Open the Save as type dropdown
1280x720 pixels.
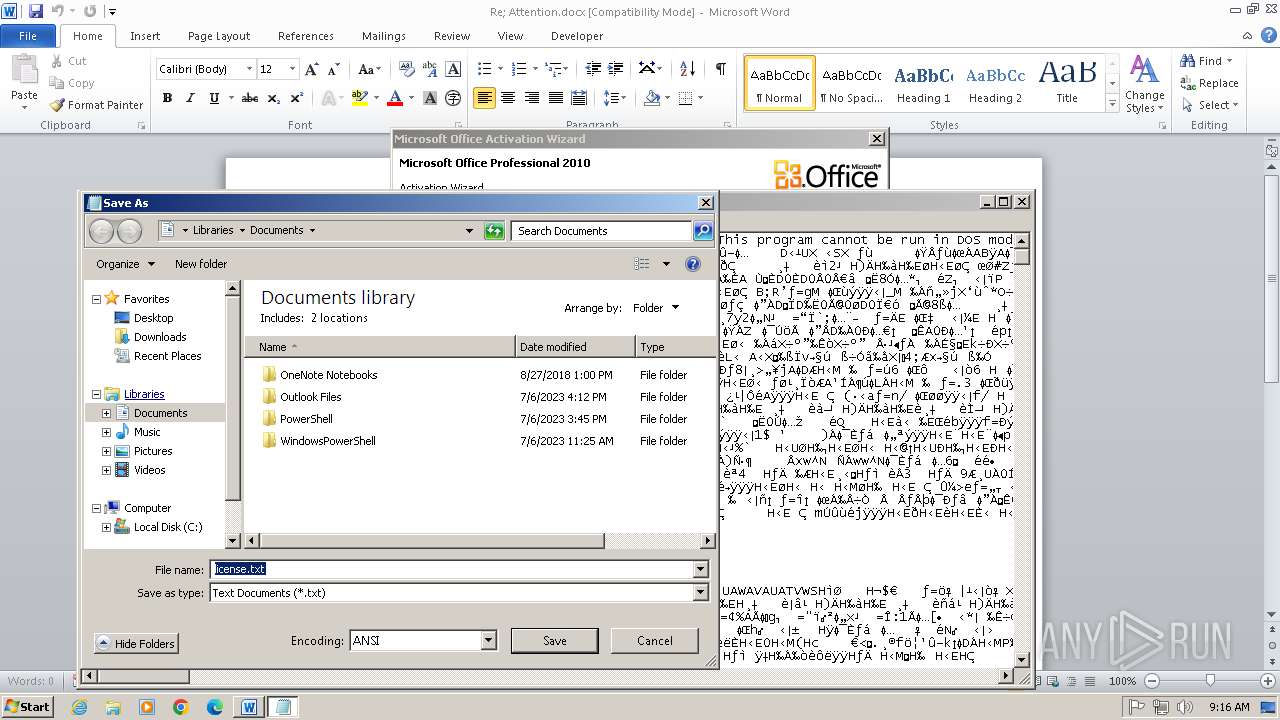click(700, 593)
